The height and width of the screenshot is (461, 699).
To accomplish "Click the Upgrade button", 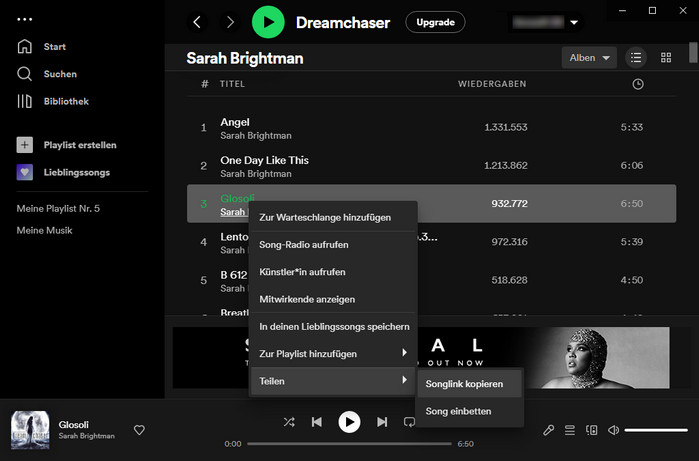I will pos(436,22).
